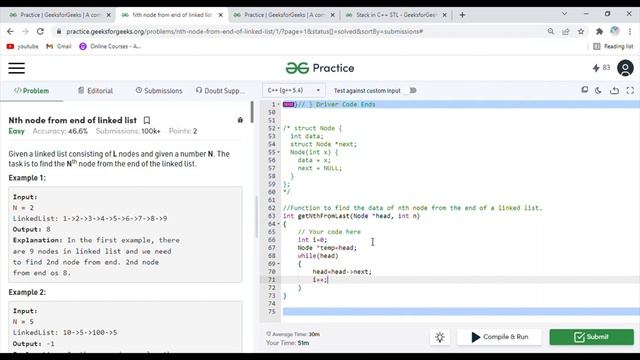Screen dimensions: 640x360
Task: Collapse code fold at line 55
Action: pyautogui.click(x=279, y=152)
